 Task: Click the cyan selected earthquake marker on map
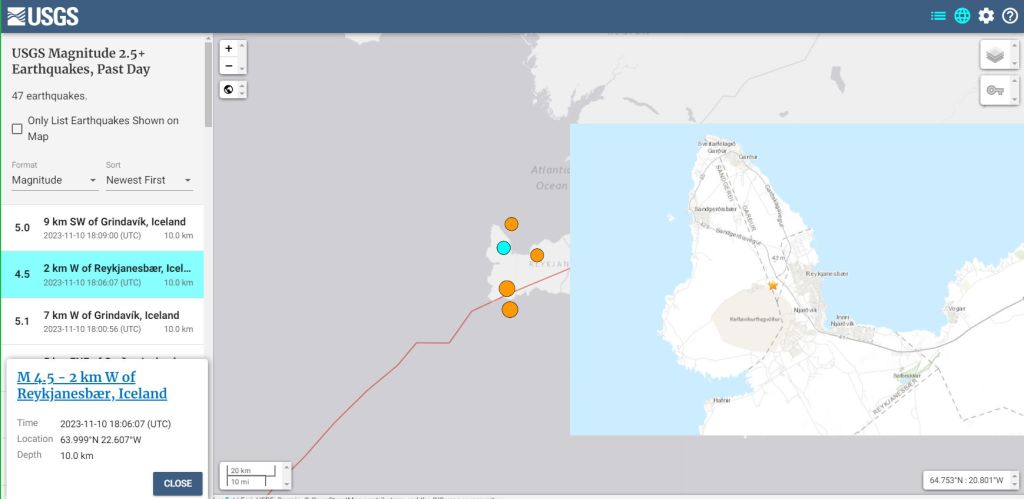point(504,248)
